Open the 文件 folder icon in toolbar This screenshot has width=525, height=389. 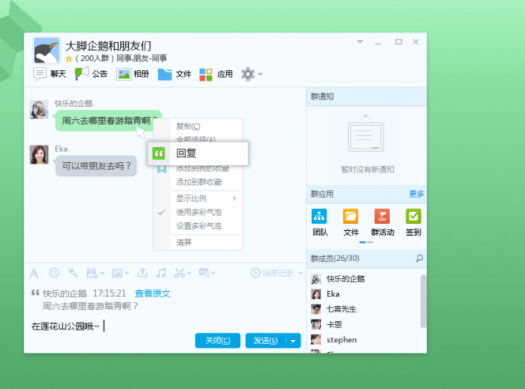165,74
